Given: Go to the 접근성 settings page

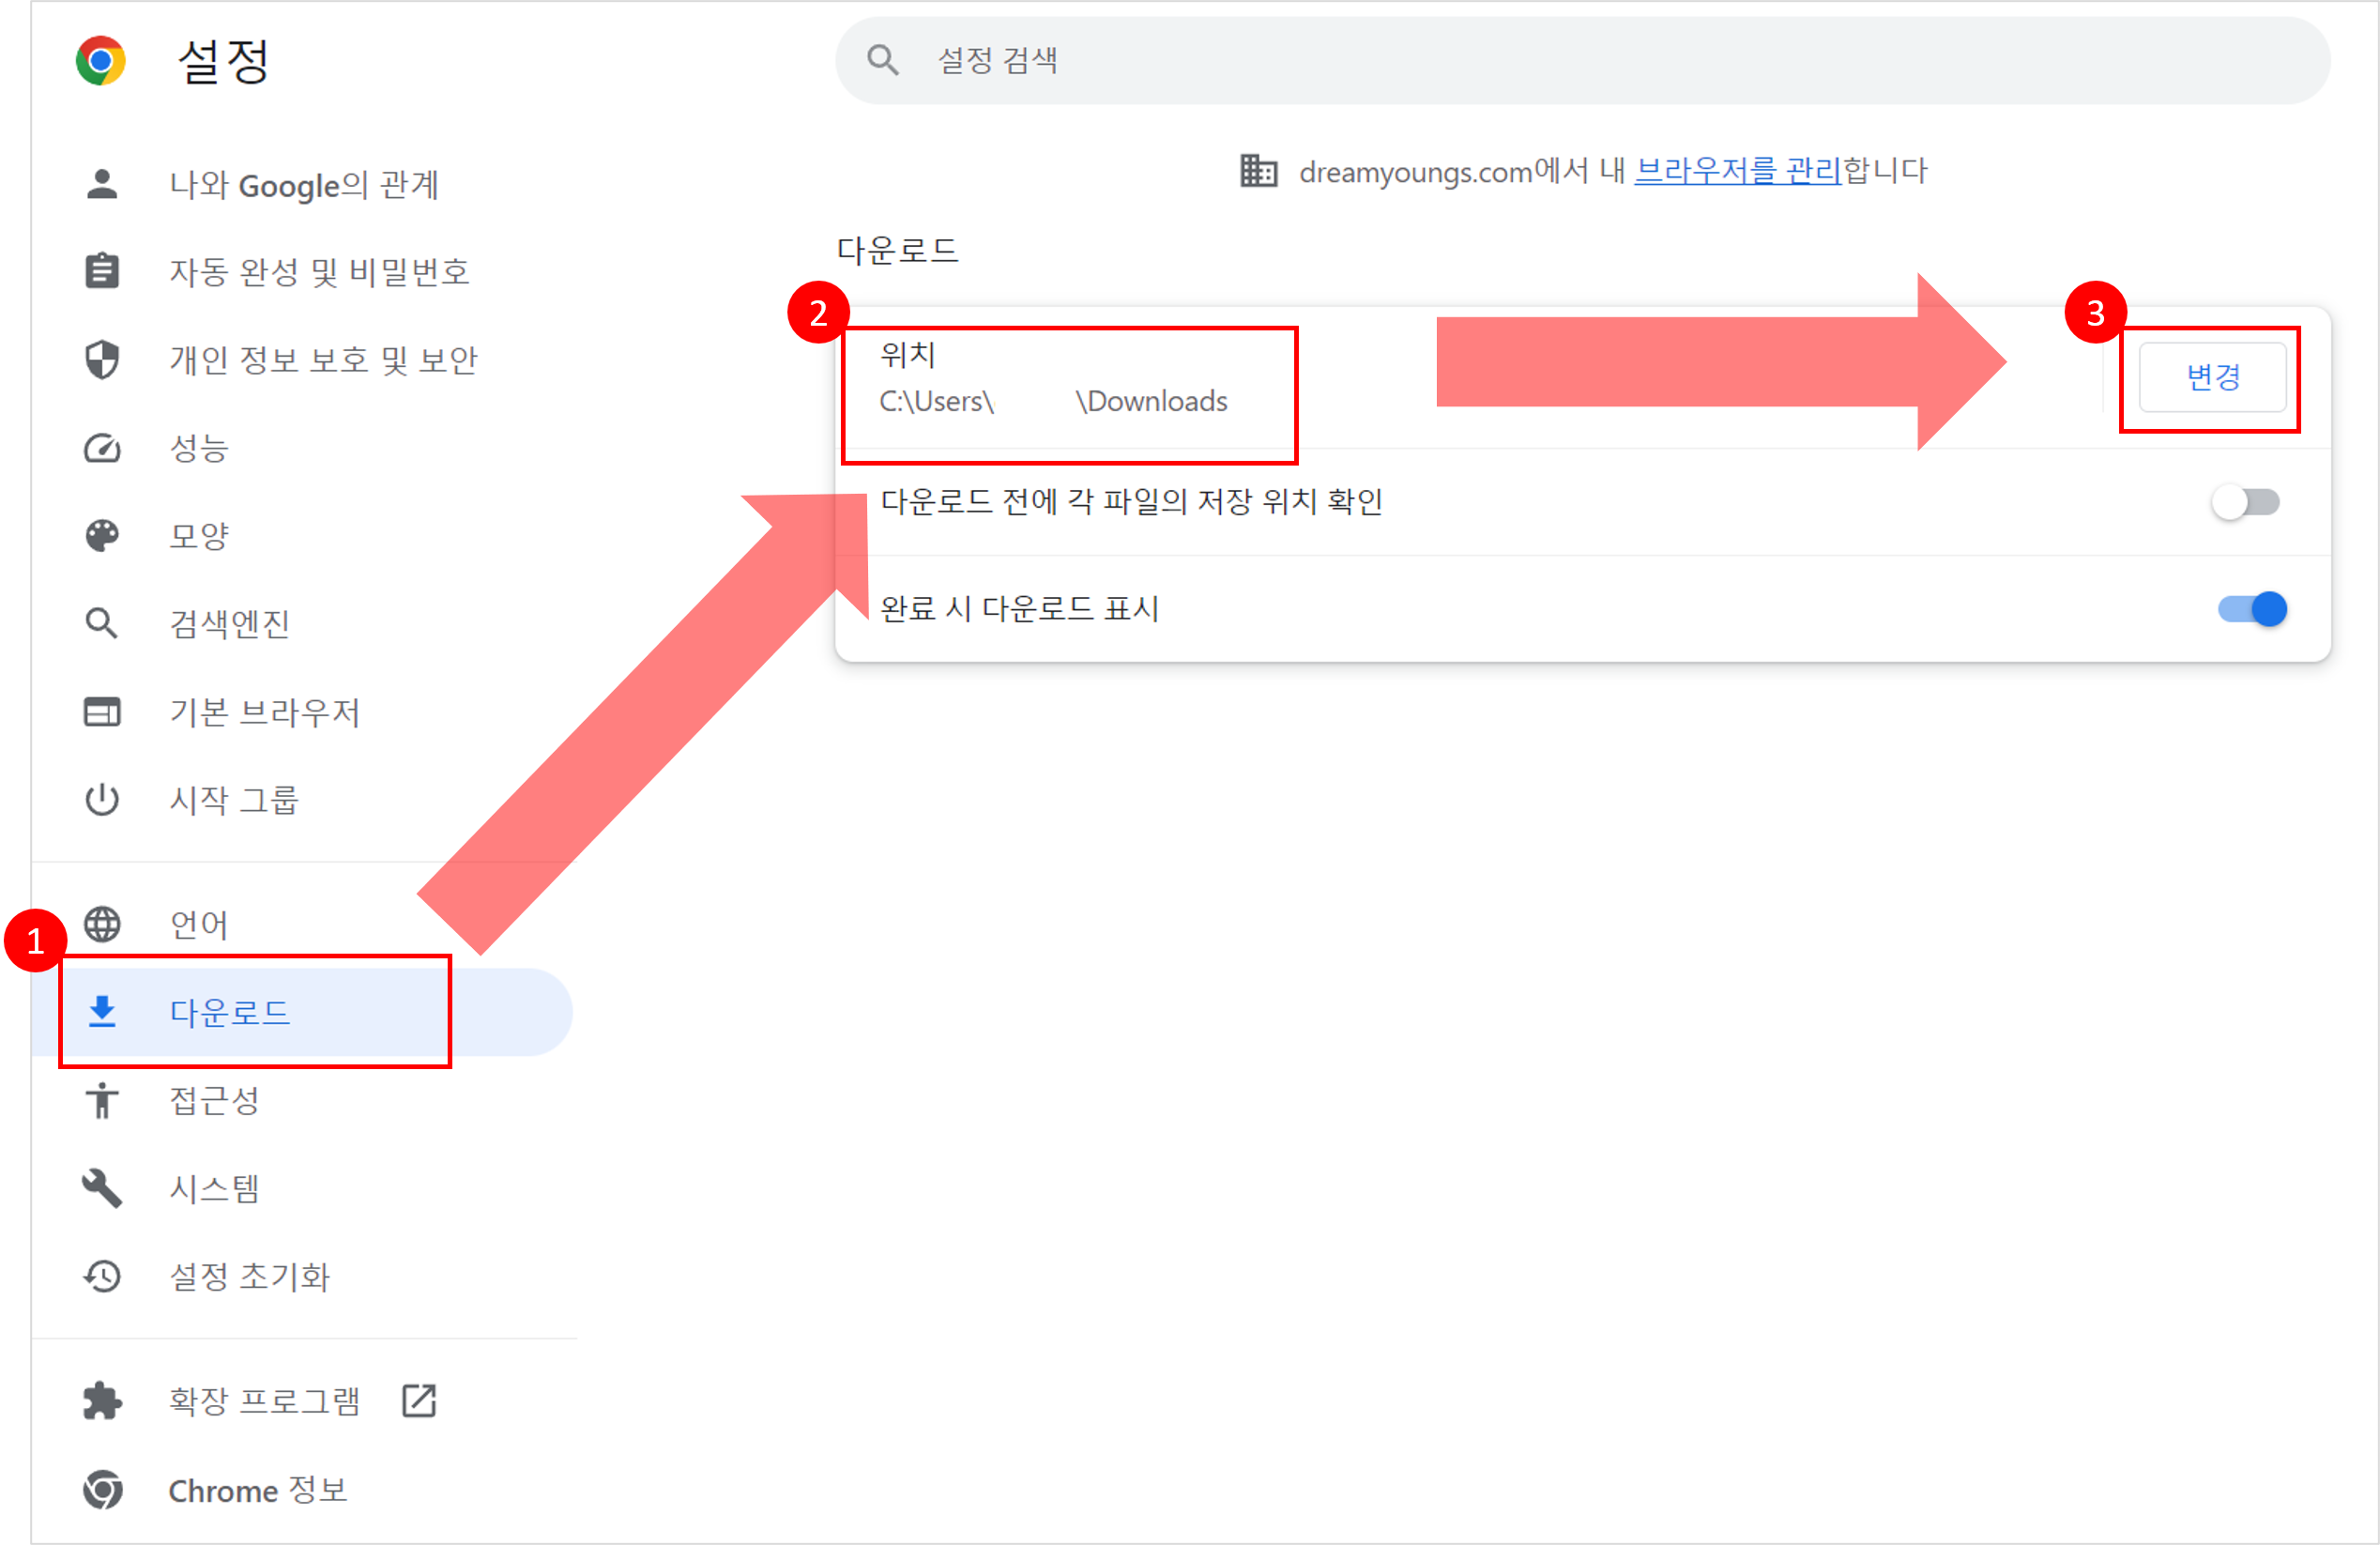Looking at the screenshot, I should pyautogui.click(x=215, y=1100).
